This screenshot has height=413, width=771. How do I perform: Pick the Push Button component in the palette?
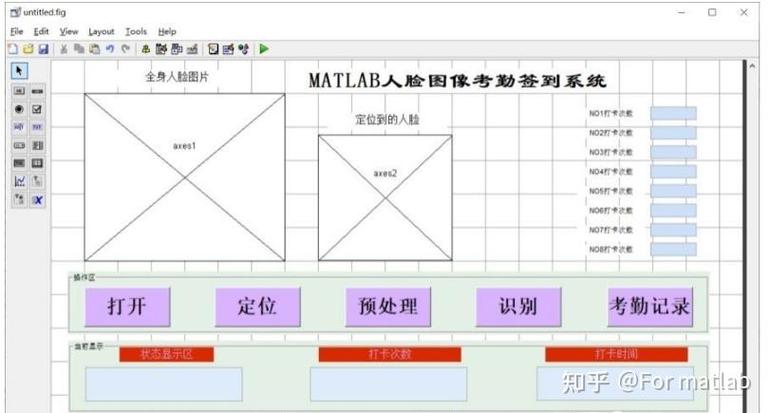tap(19, 91)
